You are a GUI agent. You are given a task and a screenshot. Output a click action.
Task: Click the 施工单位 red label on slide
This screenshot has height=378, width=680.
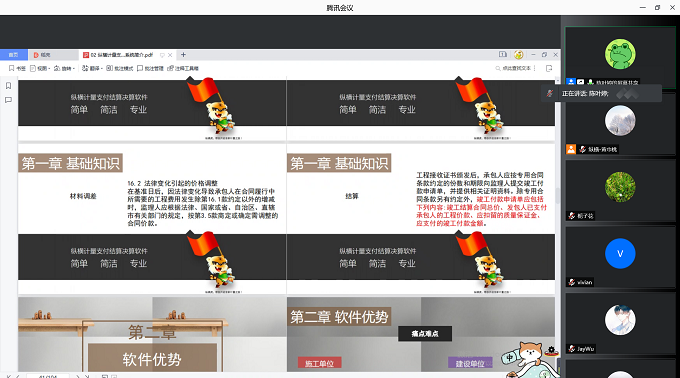320,363
